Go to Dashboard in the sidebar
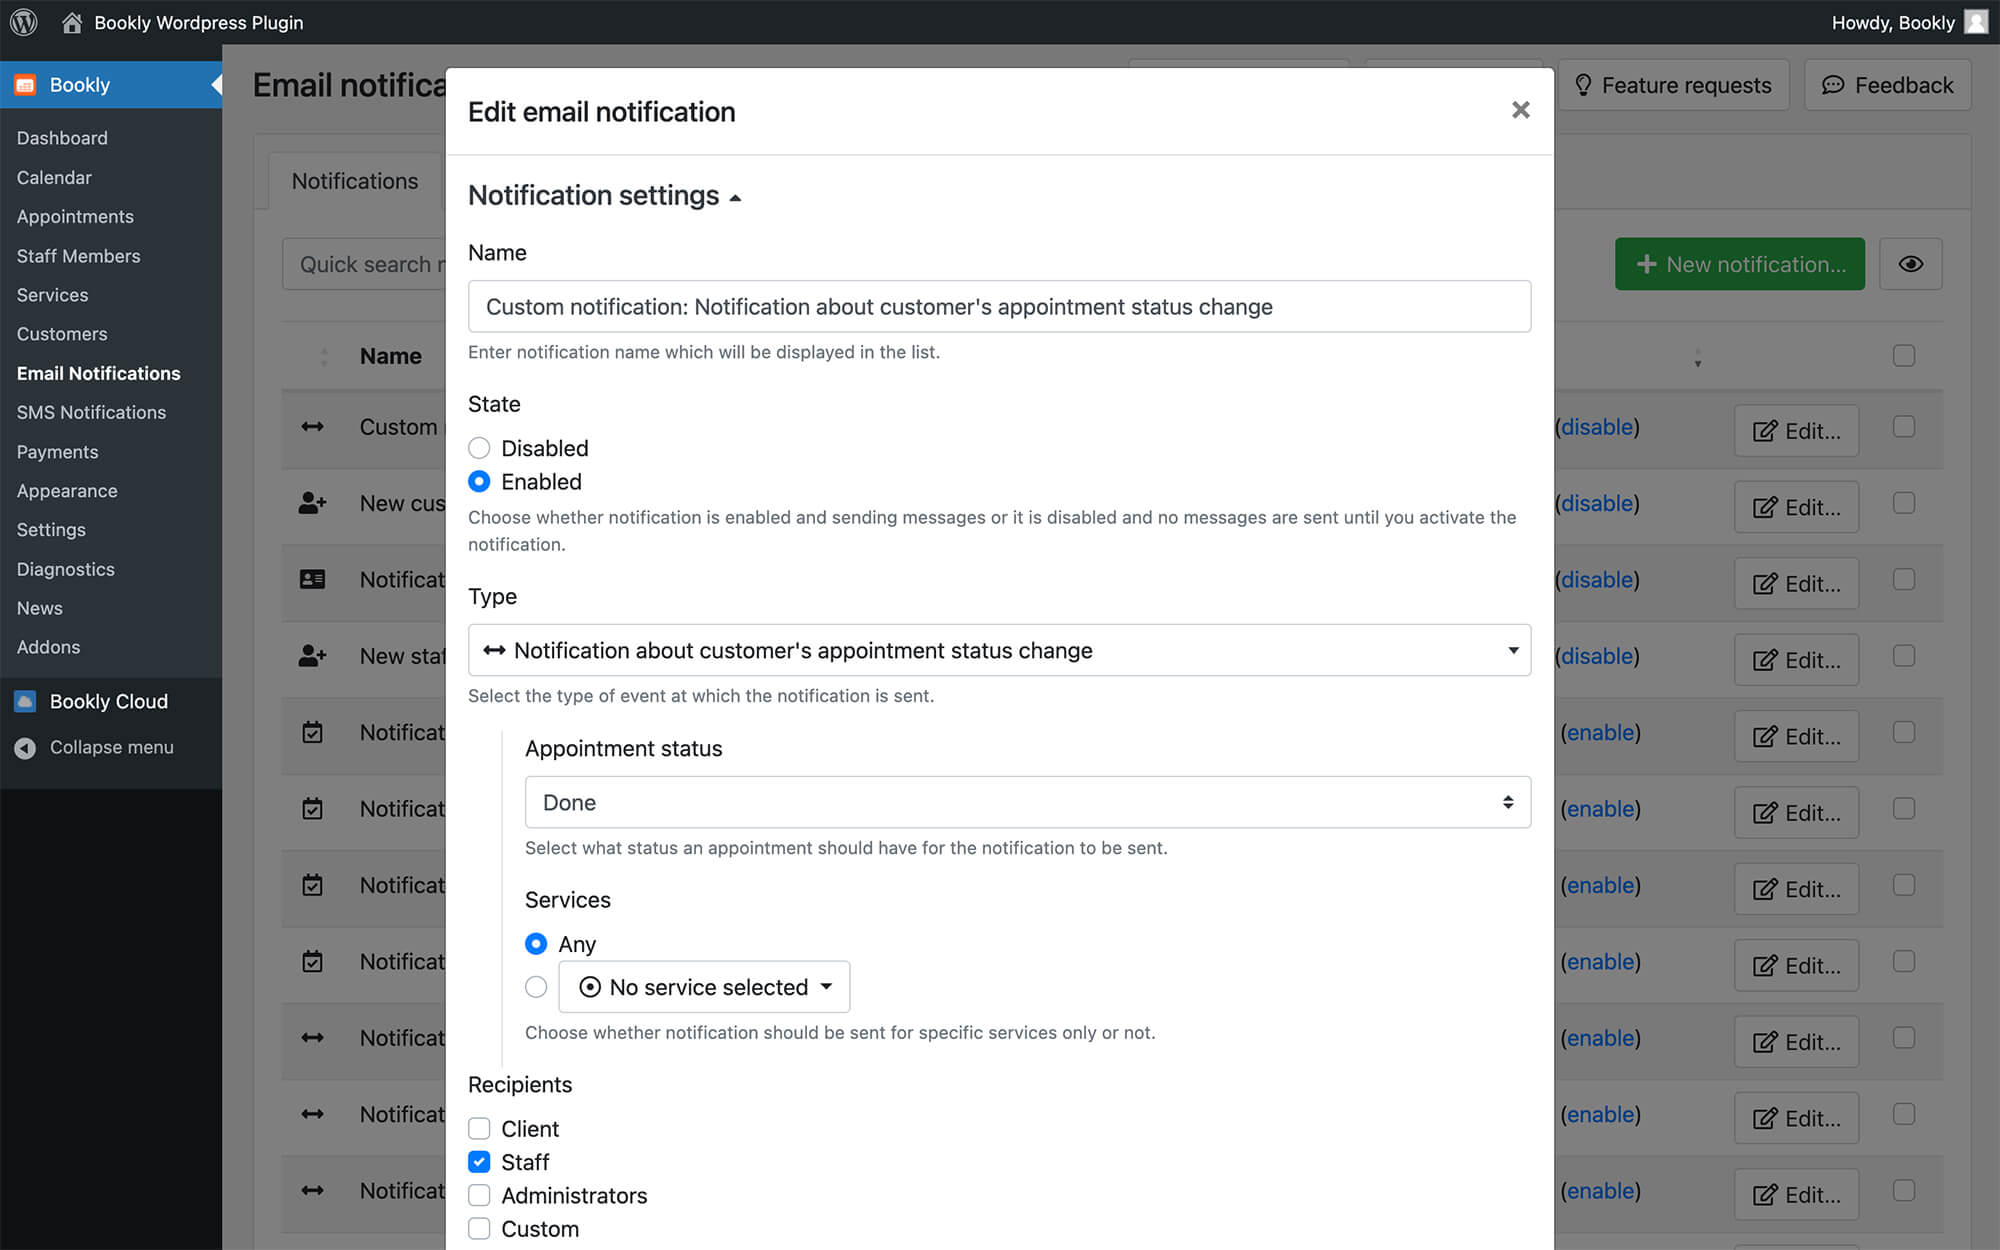This screenshot has width=2000, height=1250. coord(62,138)
